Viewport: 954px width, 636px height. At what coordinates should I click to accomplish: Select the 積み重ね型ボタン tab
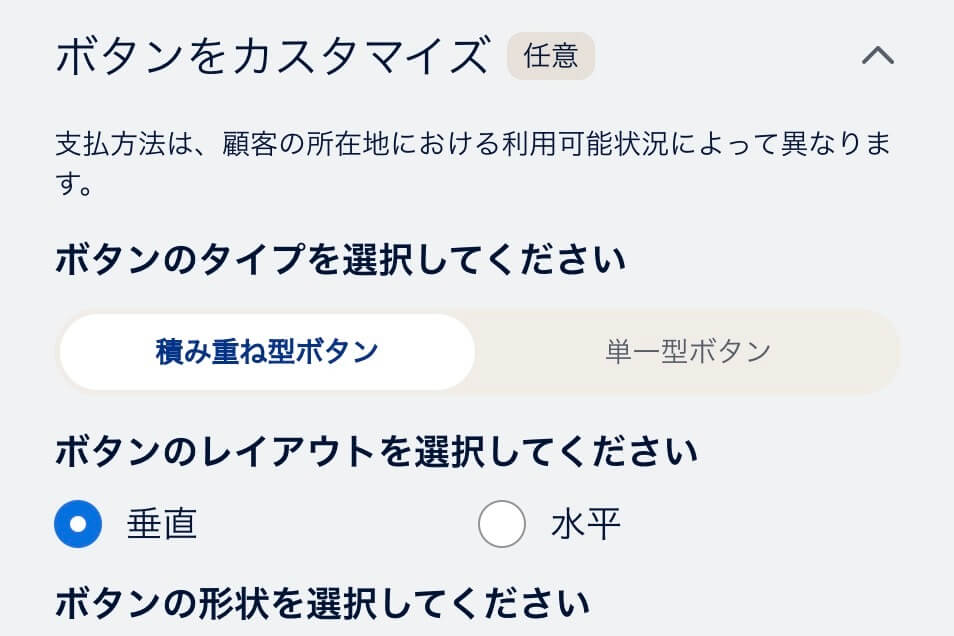point(267,352)
